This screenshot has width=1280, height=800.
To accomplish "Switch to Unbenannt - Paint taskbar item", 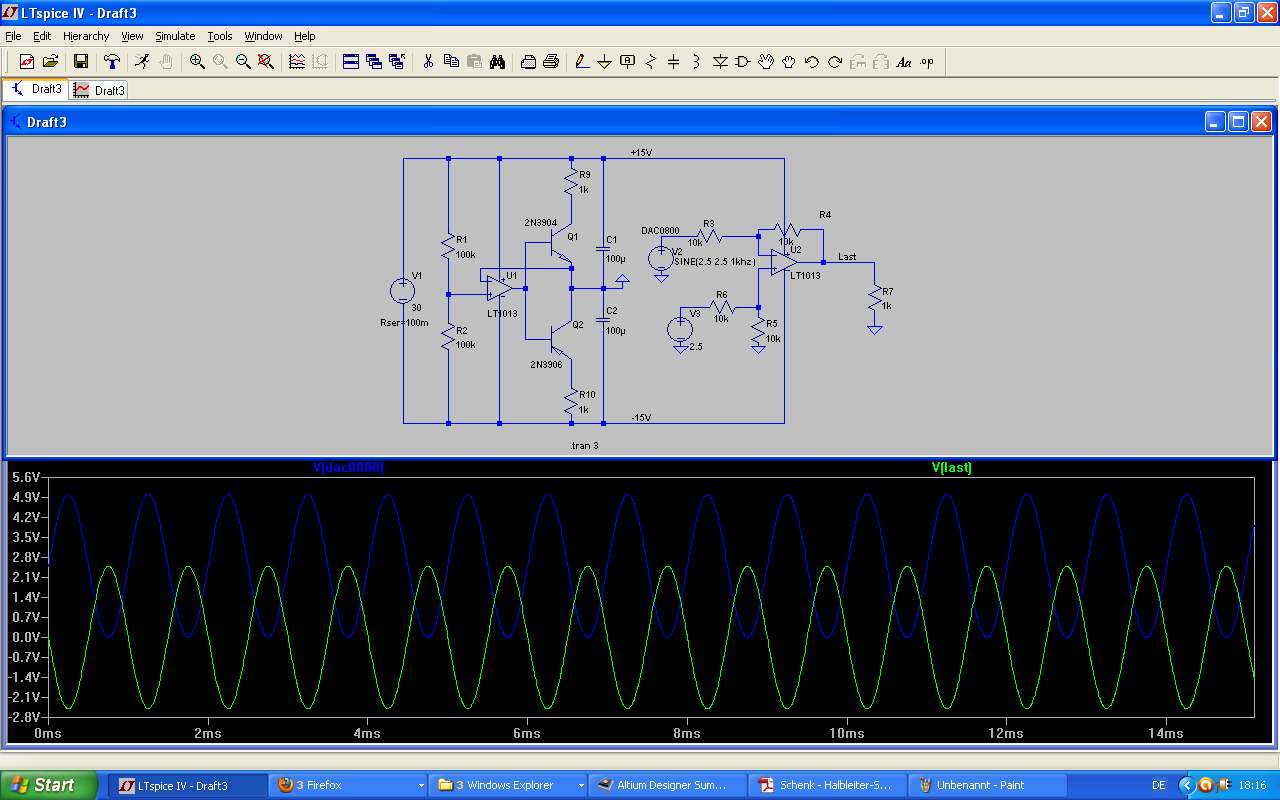I will pyautogui.click(x=989, y=785).
